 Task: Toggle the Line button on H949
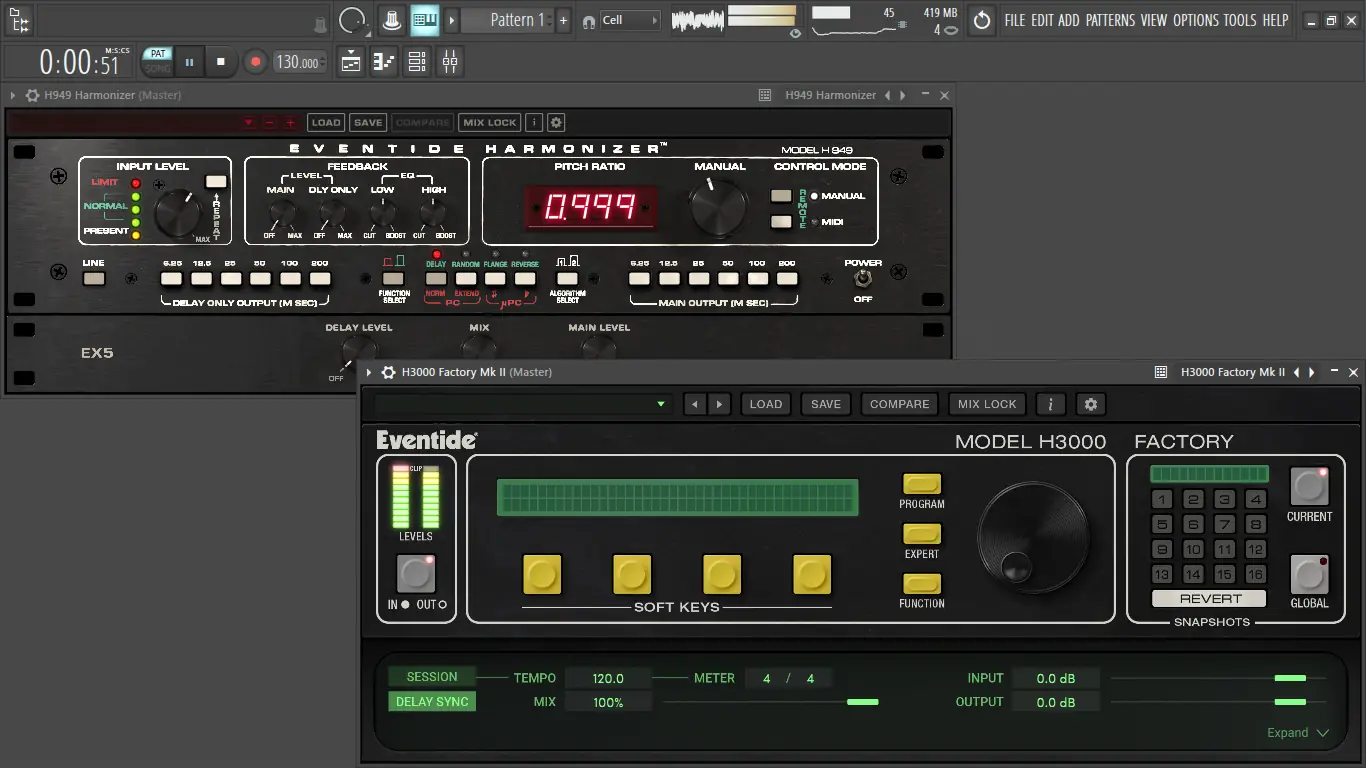94,279
